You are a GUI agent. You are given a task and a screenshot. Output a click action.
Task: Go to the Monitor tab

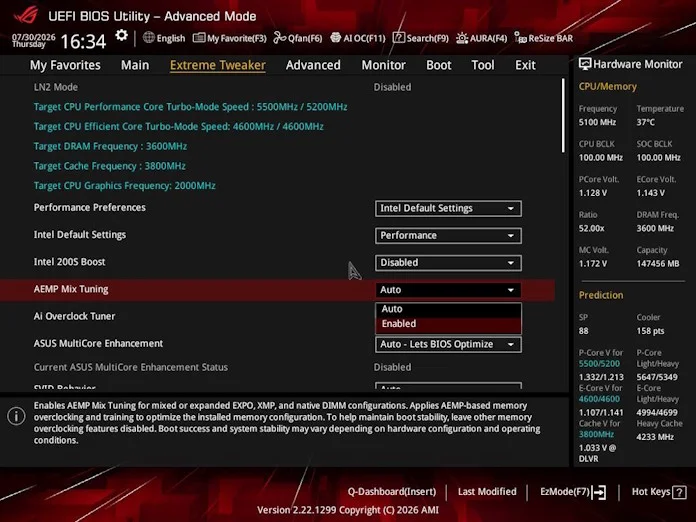(384, 65)
